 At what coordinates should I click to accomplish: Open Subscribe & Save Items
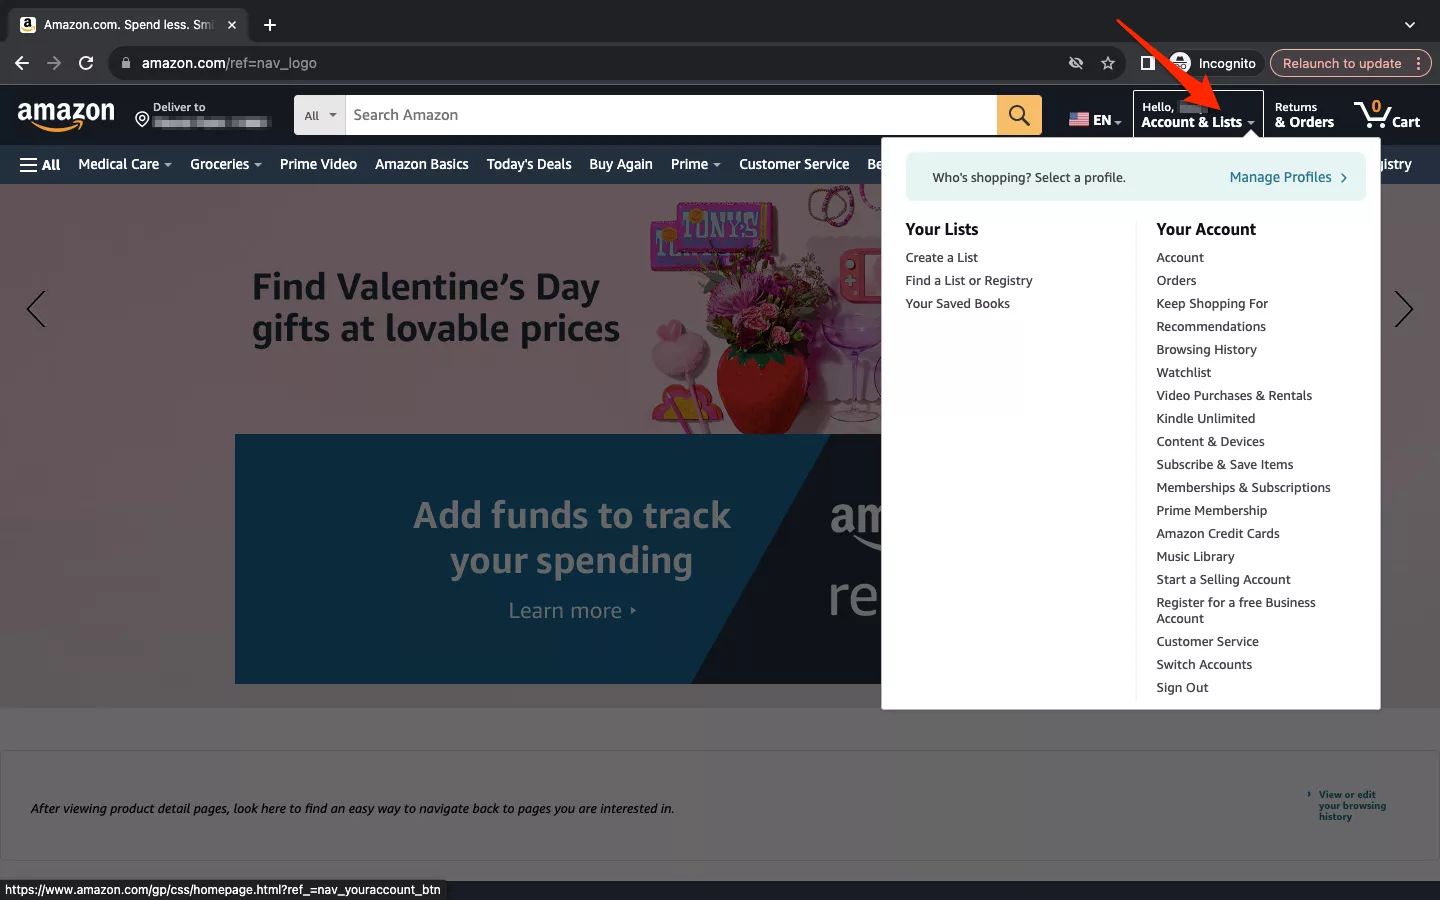(1224, 465)
